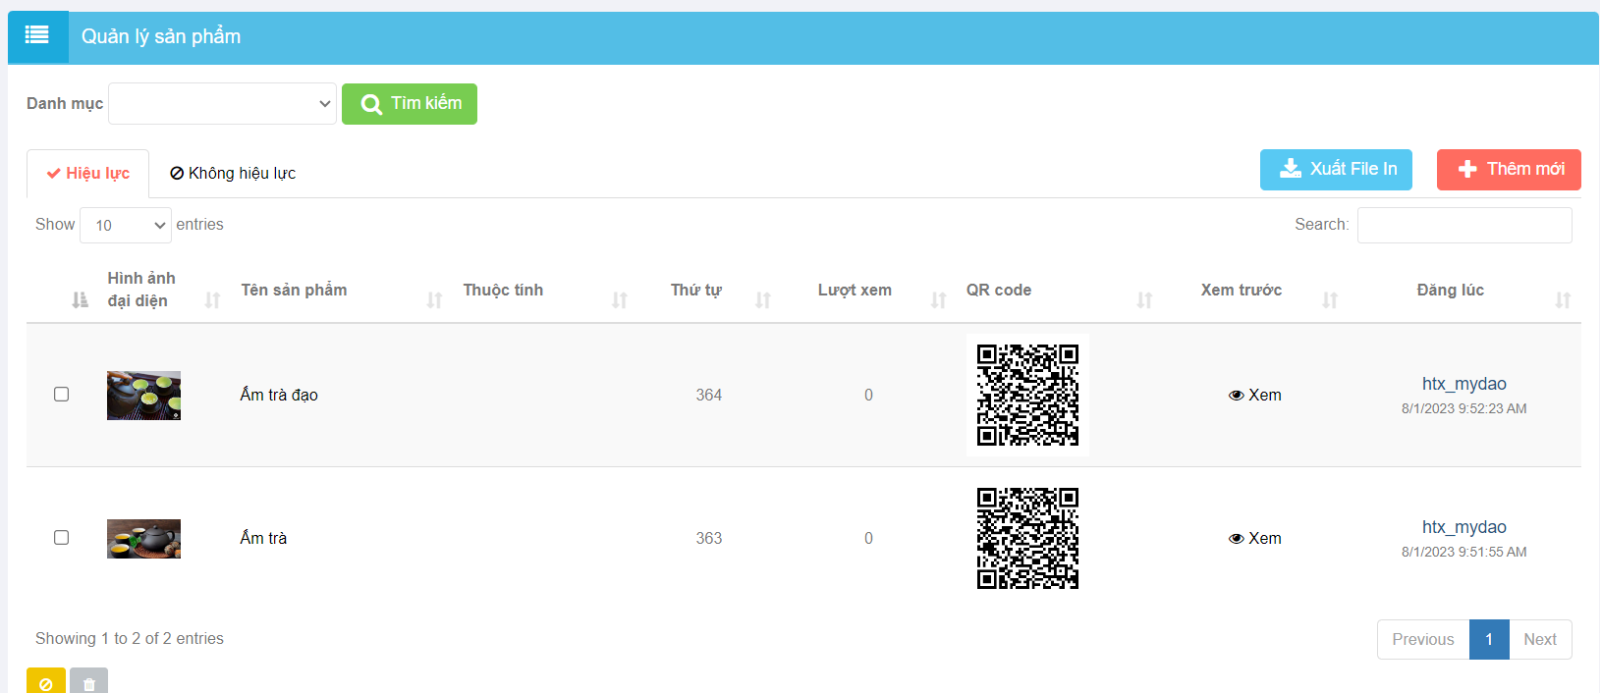The image size is (1600, 693).
Task: Click timestamp 8/1/2023 9:51:55 AM
Action: point(1464,551)
